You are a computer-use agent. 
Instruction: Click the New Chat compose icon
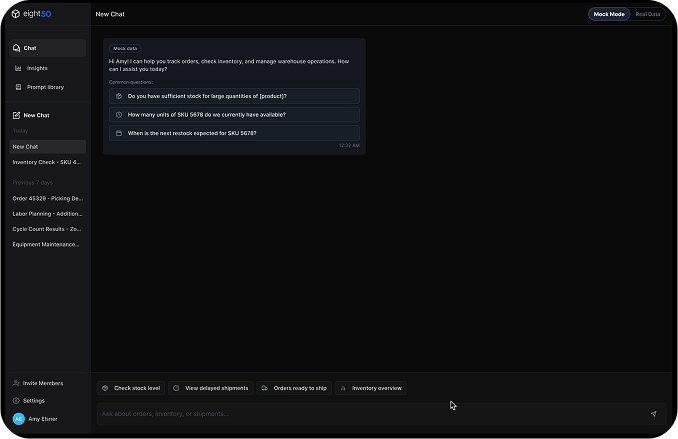click(x=17, y=115)
